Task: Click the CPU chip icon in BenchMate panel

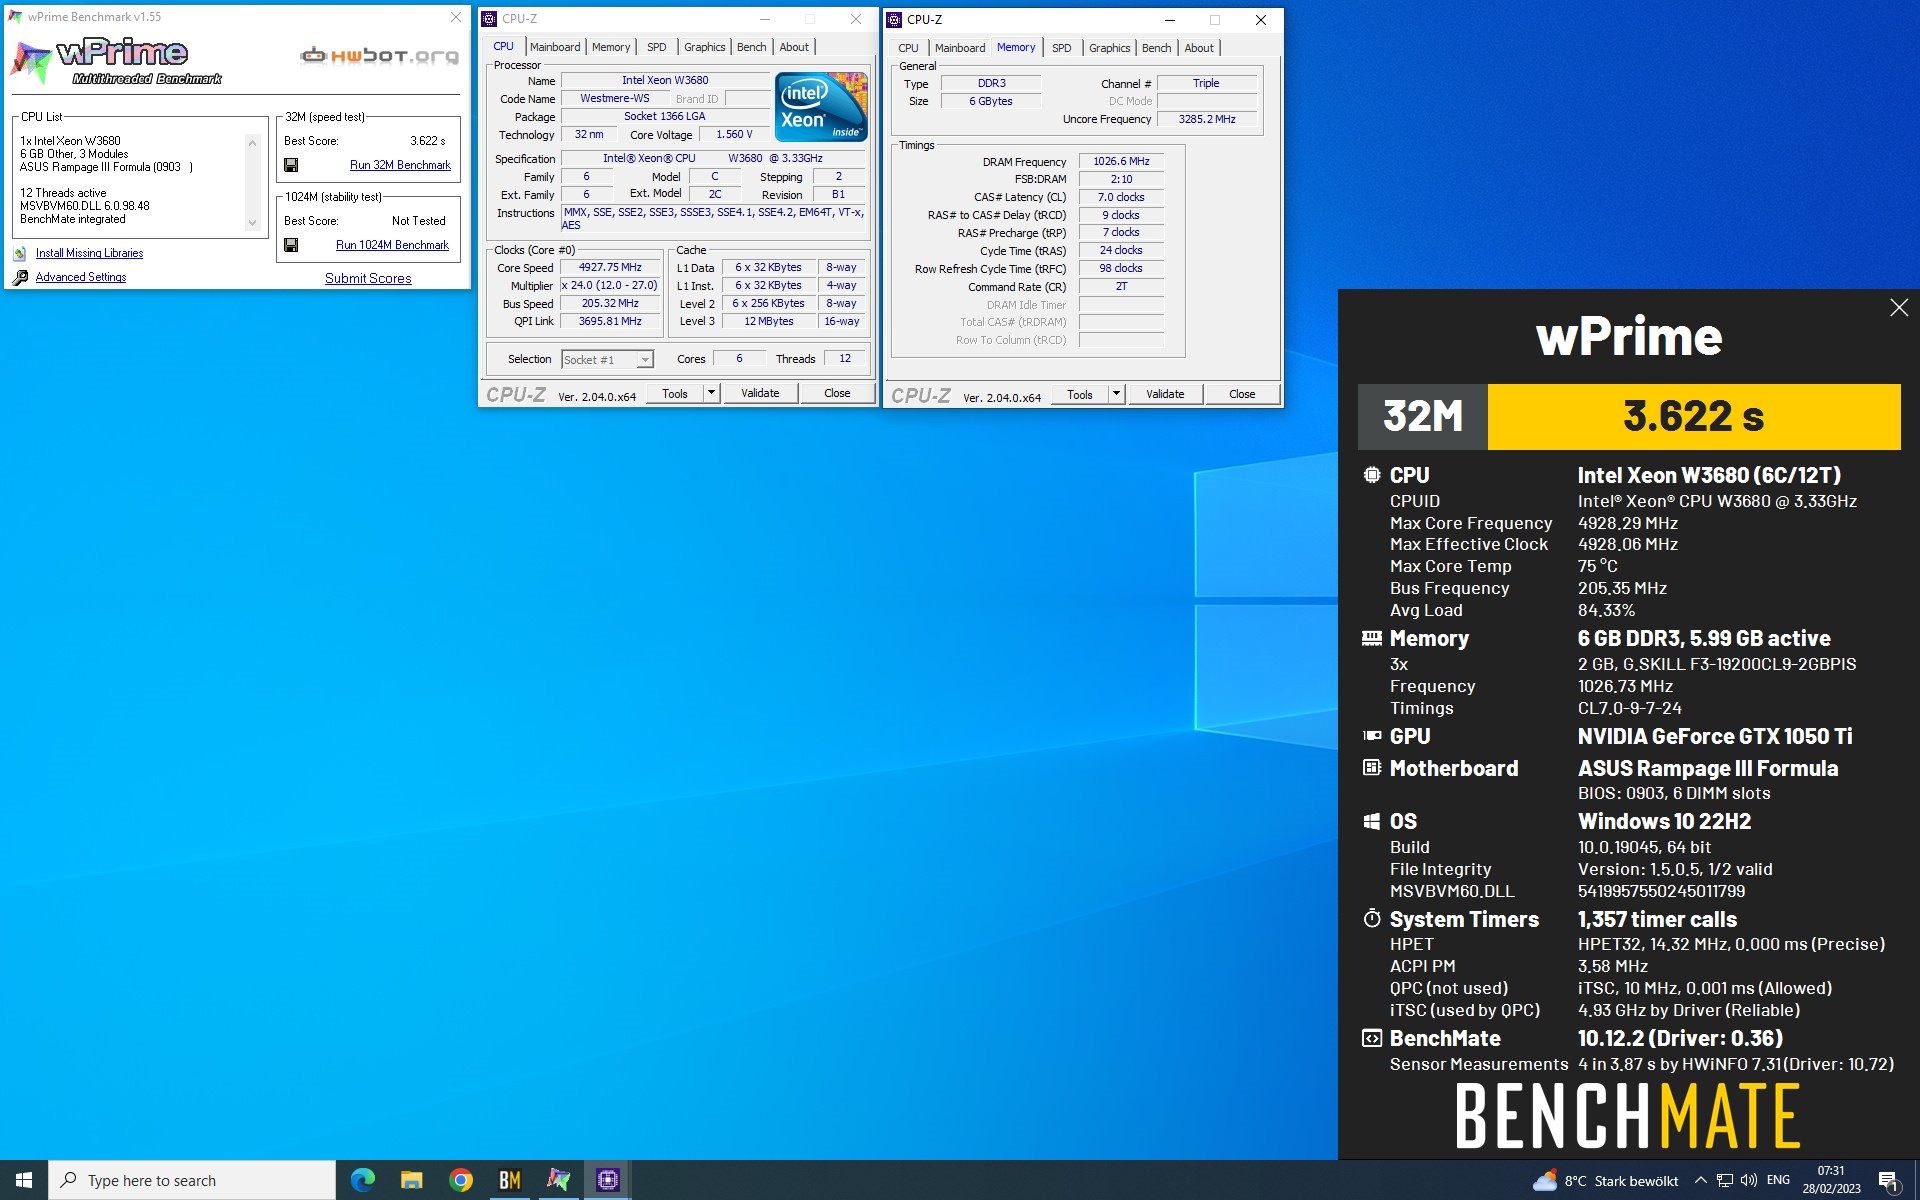Action: click(x=1372, y=475)
